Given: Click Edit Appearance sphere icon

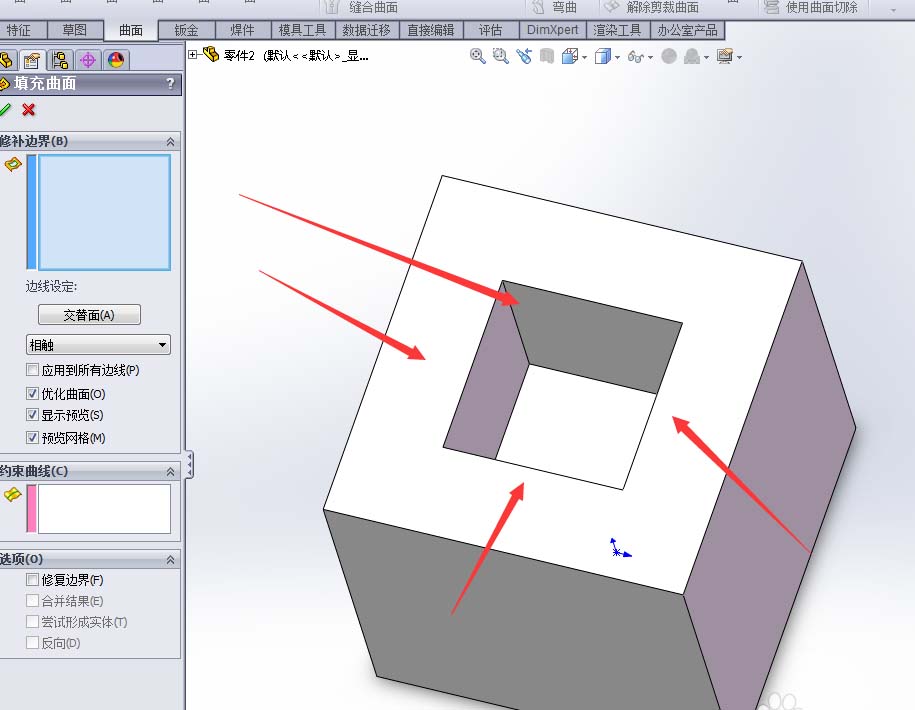Looking at the screenshot, I should [x=669, y=56].
